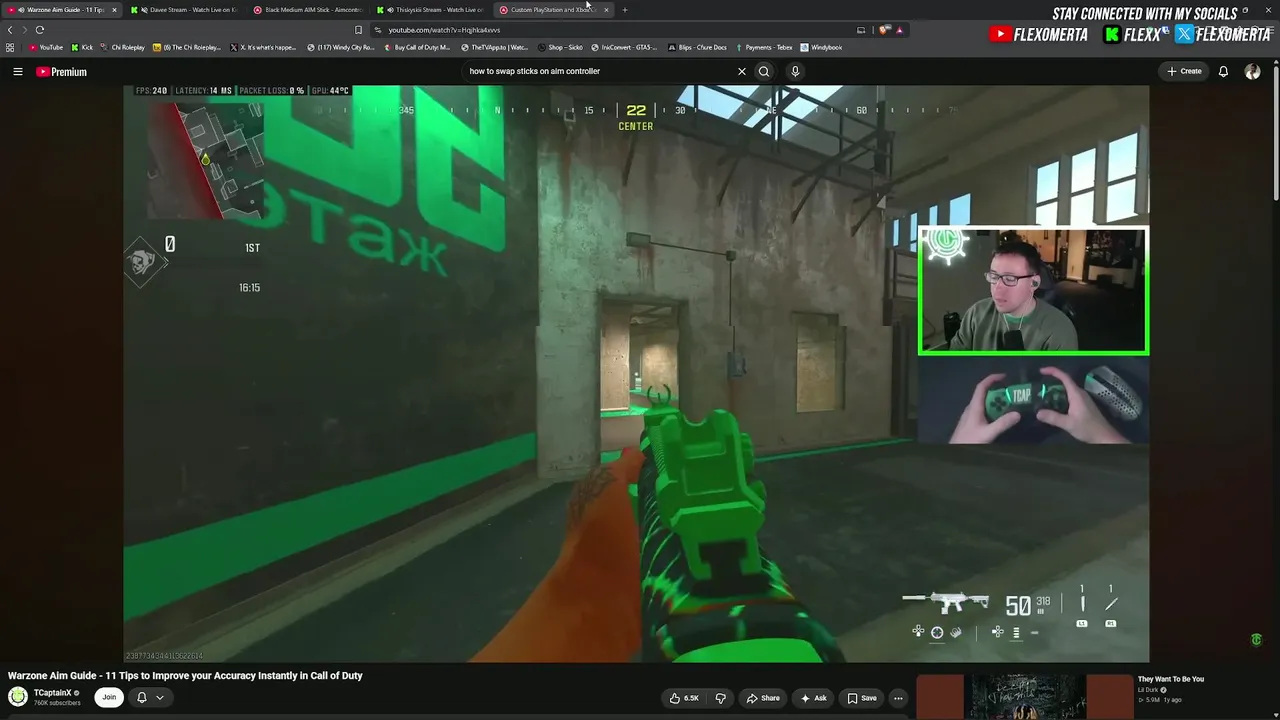This screenshot has height=720, width=1280.
Task: Click the browser address bar URL
Action: (x=444, y=30)
